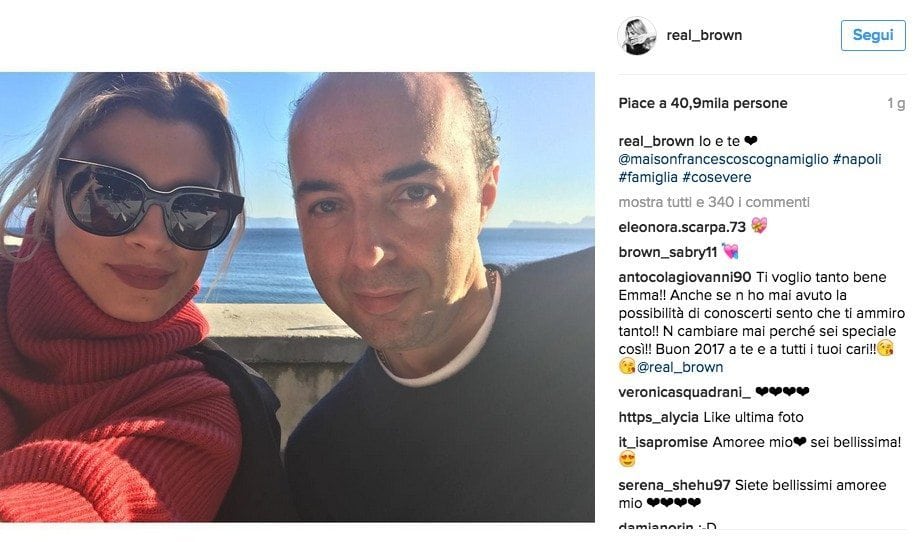Open the real_brown profile avatar
The width and height of the screenshot is (923, 542).
(x=636, y=36)
